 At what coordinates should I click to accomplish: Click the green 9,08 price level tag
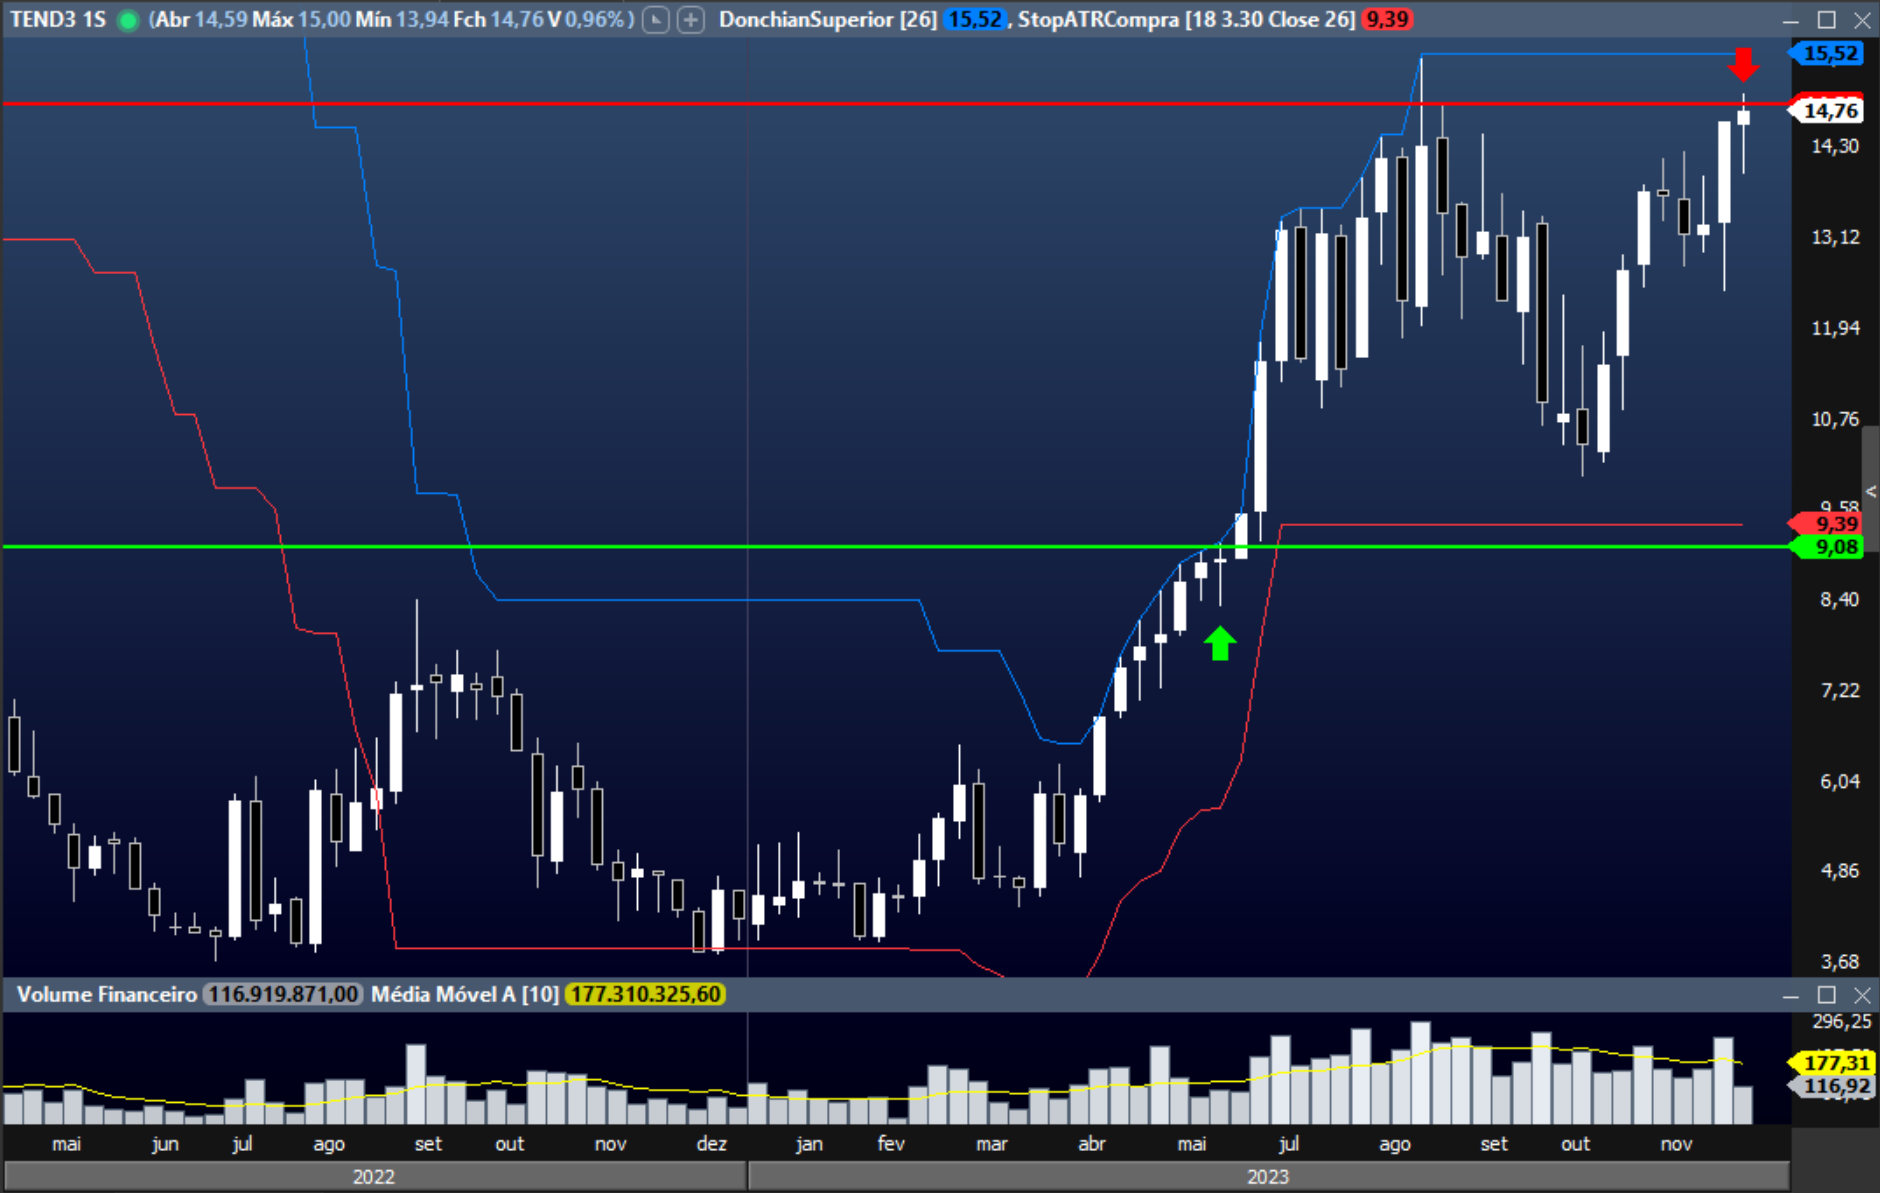click(x=1835, y=547)
